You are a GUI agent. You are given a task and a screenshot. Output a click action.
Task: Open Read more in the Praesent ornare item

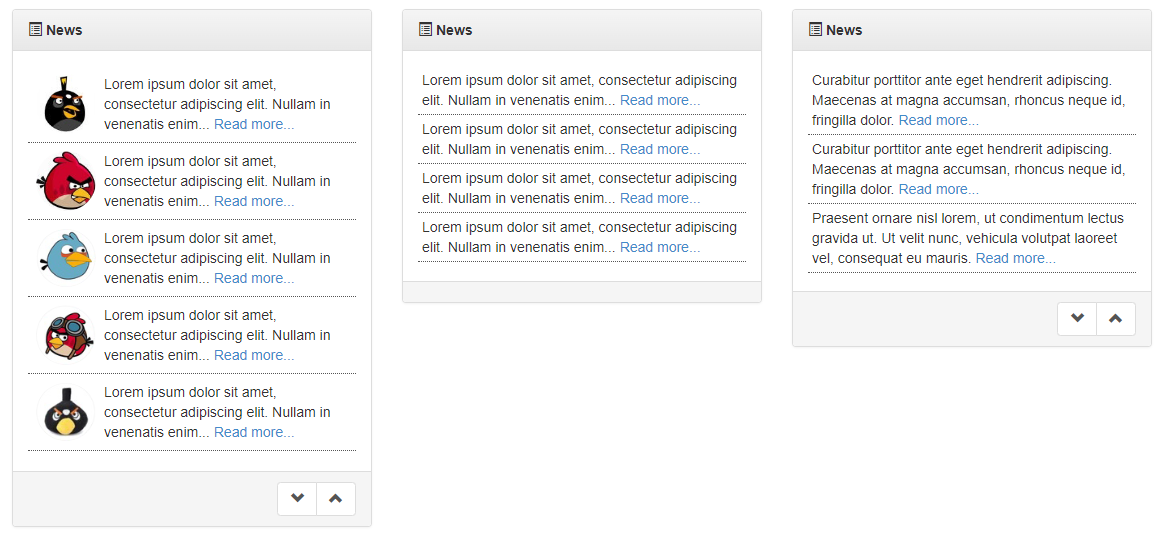[x=1015, y=259]
